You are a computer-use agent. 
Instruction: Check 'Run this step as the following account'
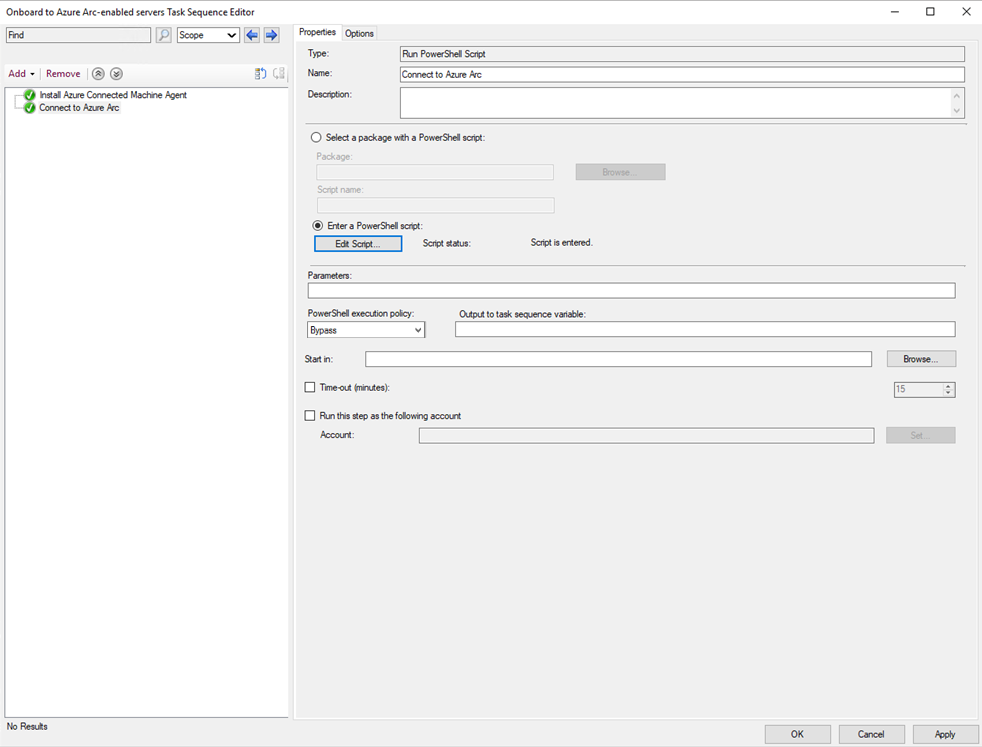[x=310, y=415]
